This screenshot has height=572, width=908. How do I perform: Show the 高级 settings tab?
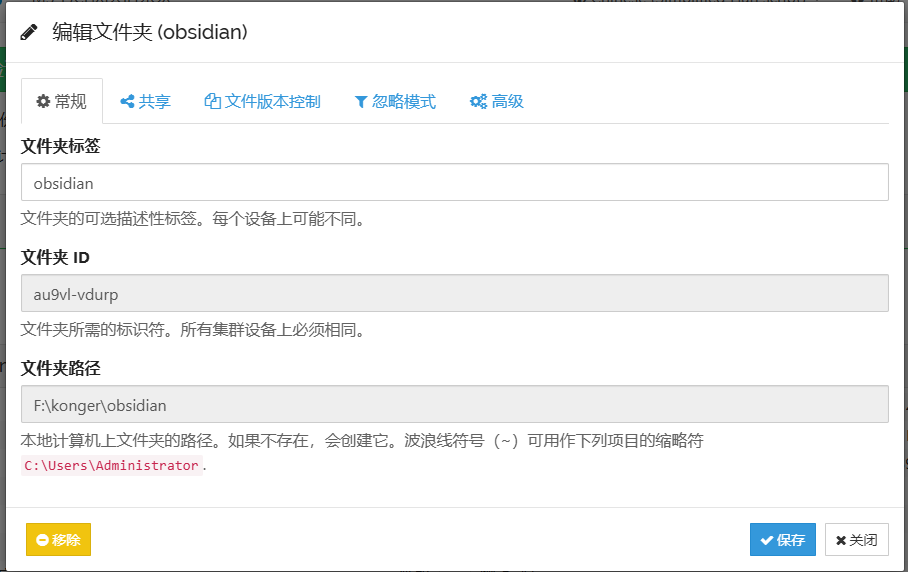point(496,101)
